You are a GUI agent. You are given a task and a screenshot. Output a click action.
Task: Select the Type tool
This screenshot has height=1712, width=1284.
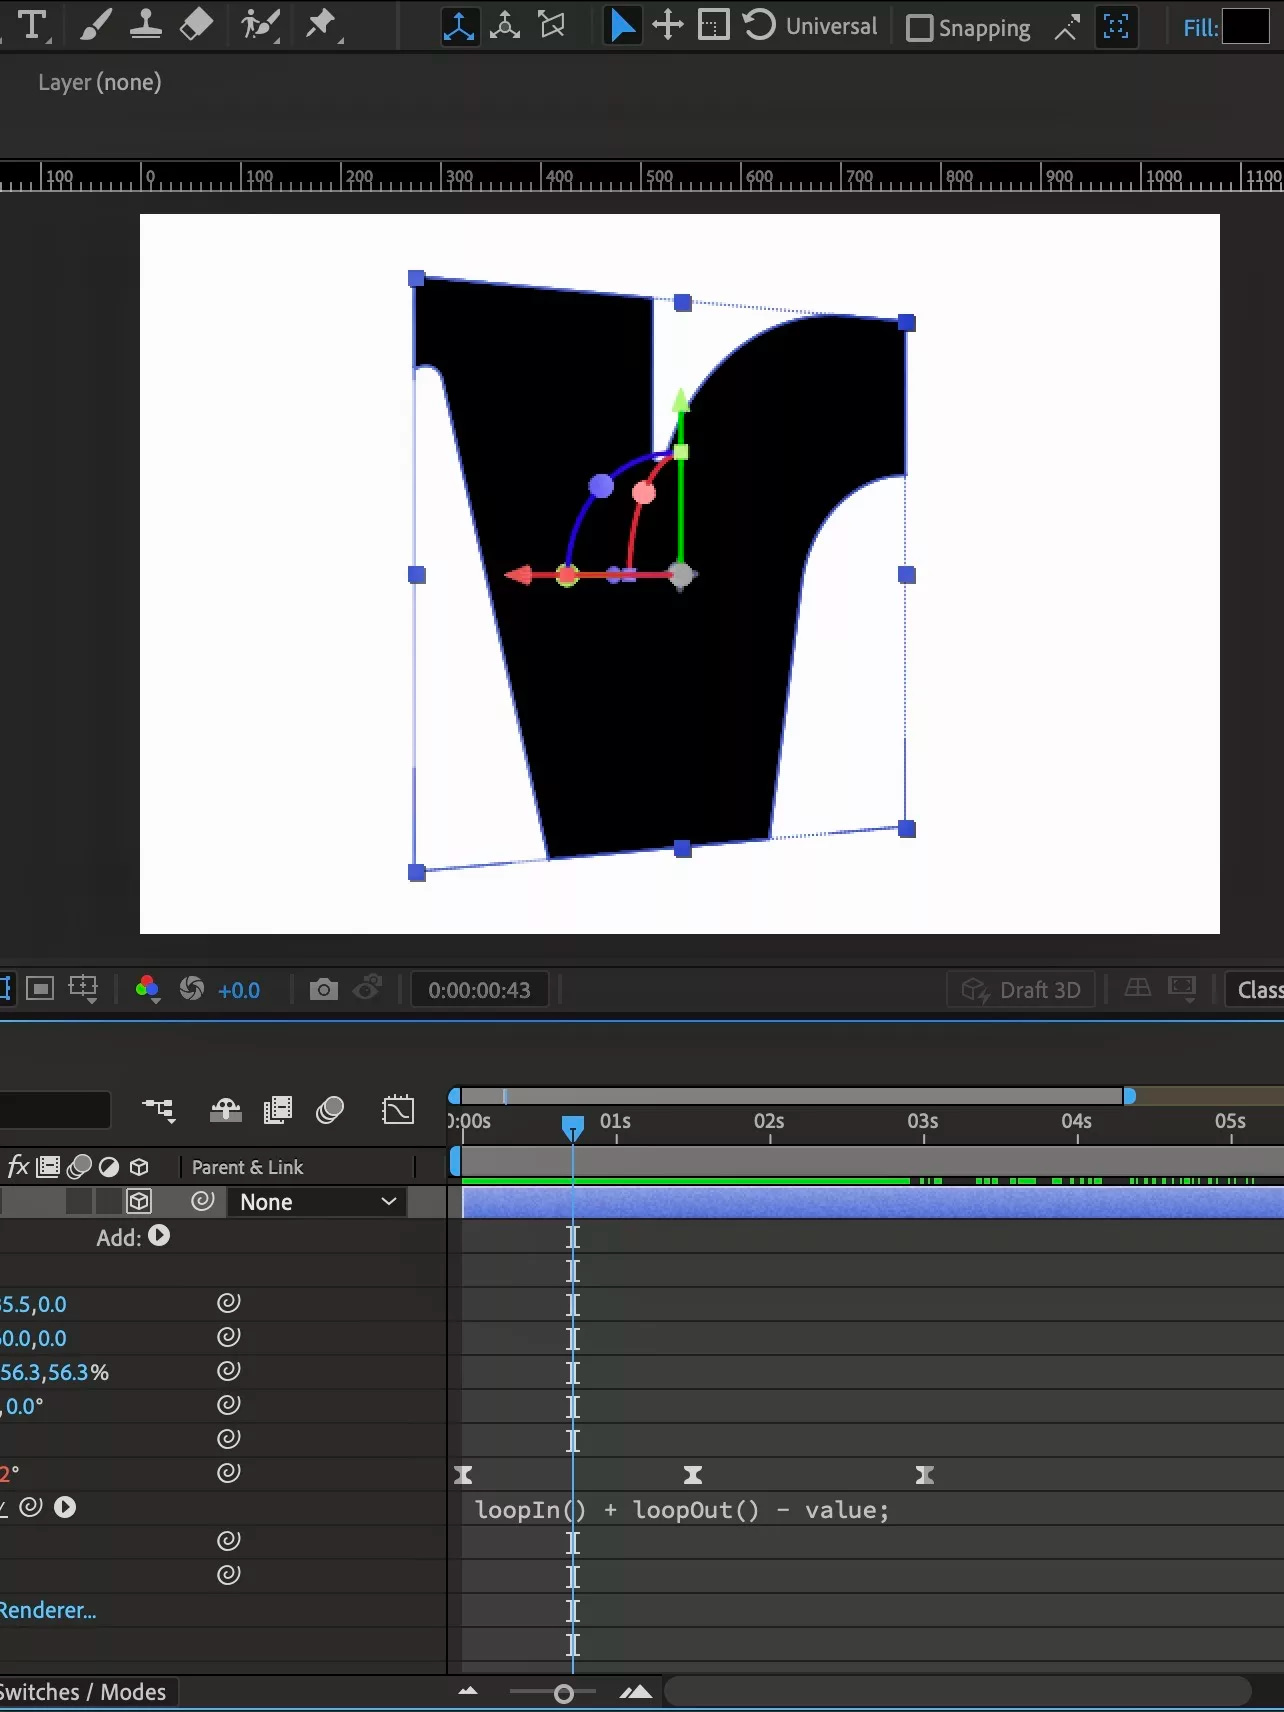tap(33, 25)
